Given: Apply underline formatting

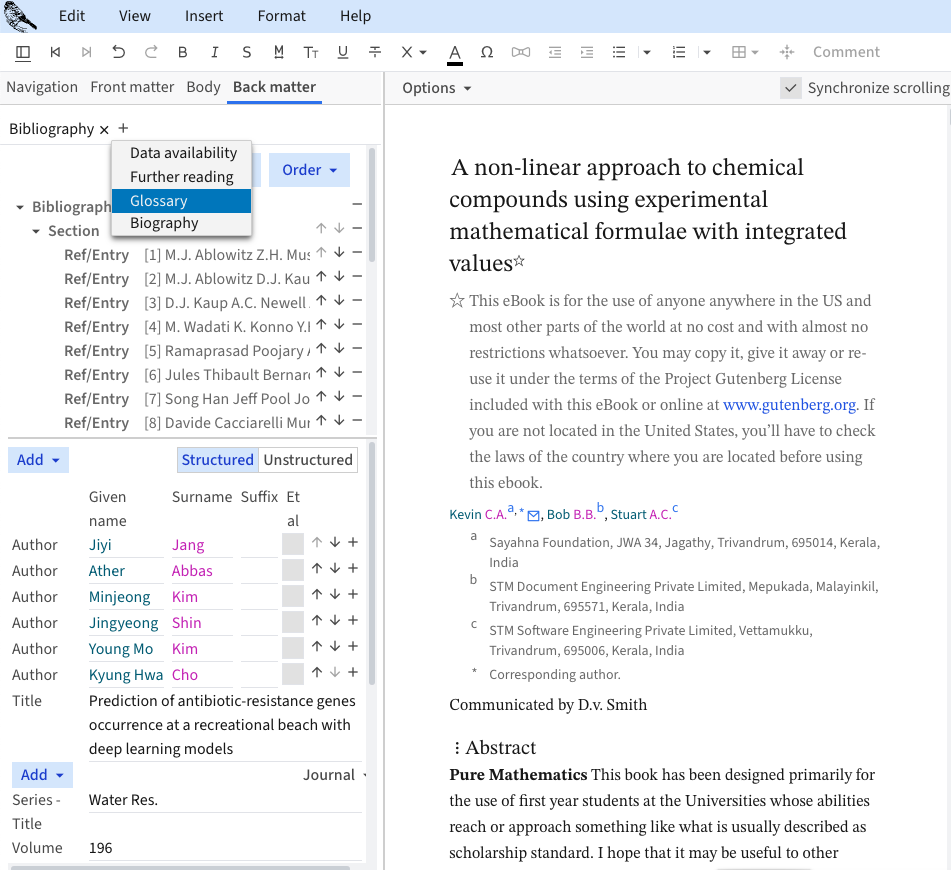Looking at the screenshot, I should point(343,52).
